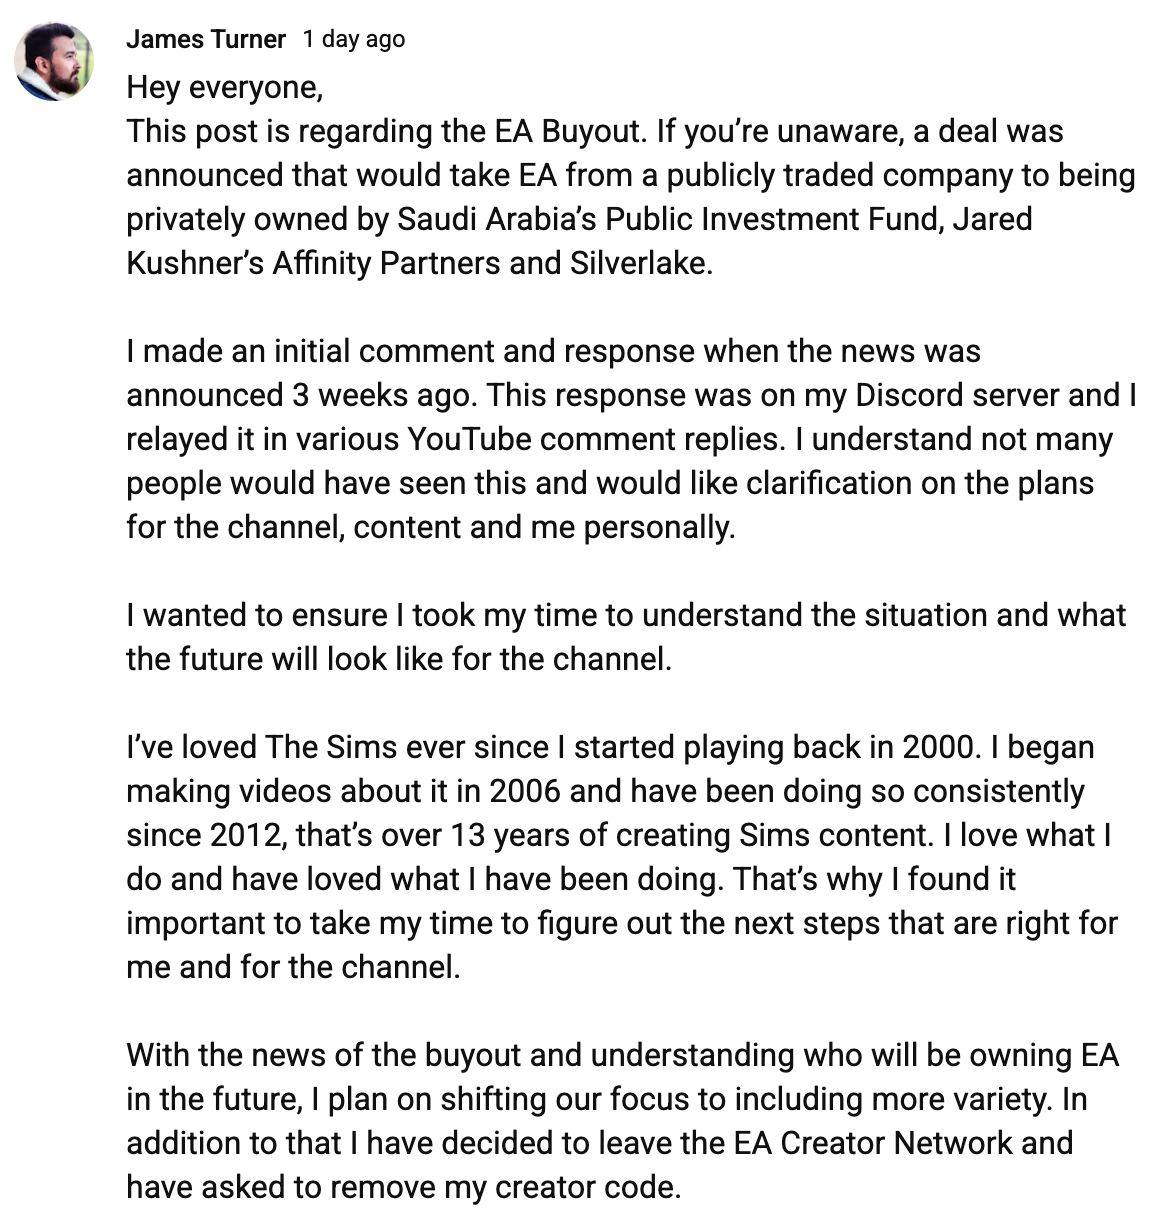
Task: Click 'announced 3 weeks ago' text
Action: point(302,396)
